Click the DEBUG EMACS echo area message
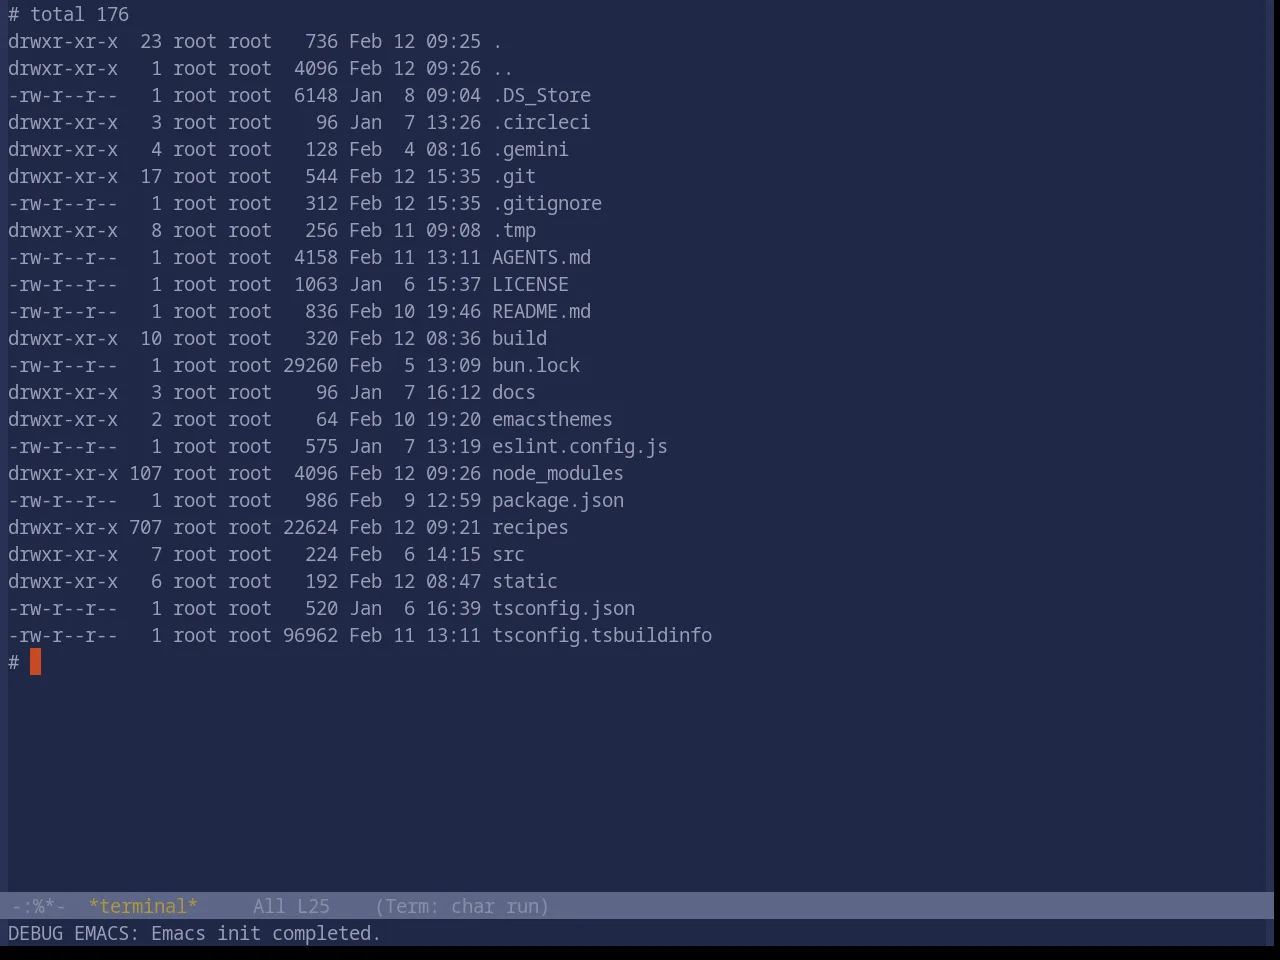This screenshot has width=1280, height=960. [x=194, y=933]
